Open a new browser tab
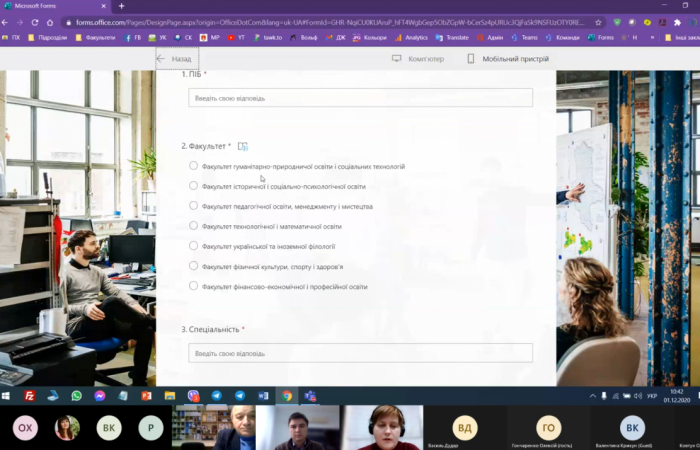Image resolution: width=700 pixels, height=450 pixels. pyautogui.click(x=121, y=6)
